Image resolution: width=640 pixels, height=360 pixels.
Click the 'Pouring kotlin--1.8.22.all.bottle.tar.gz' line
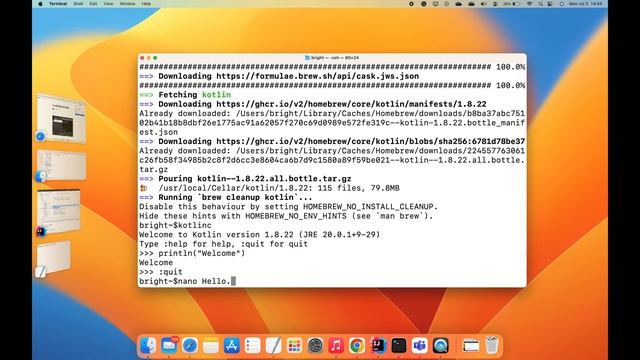[x=245, y=179]
